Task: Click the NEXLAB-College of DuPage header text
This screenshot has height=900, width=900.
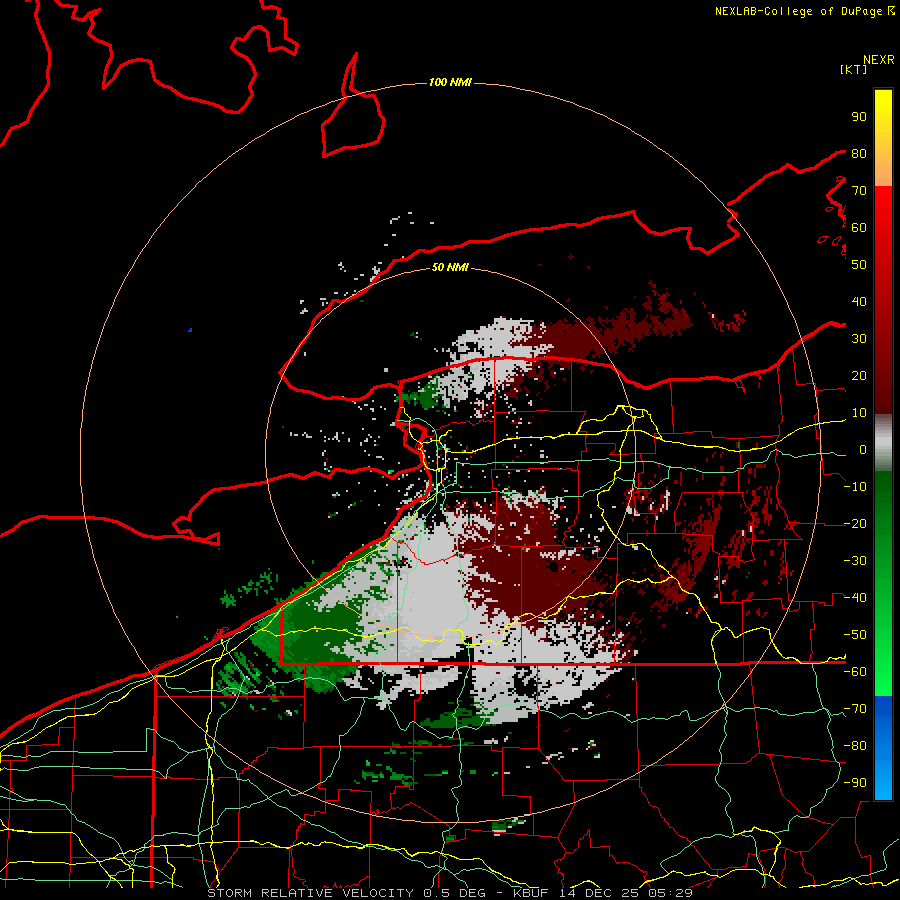Action: point(800,11)
